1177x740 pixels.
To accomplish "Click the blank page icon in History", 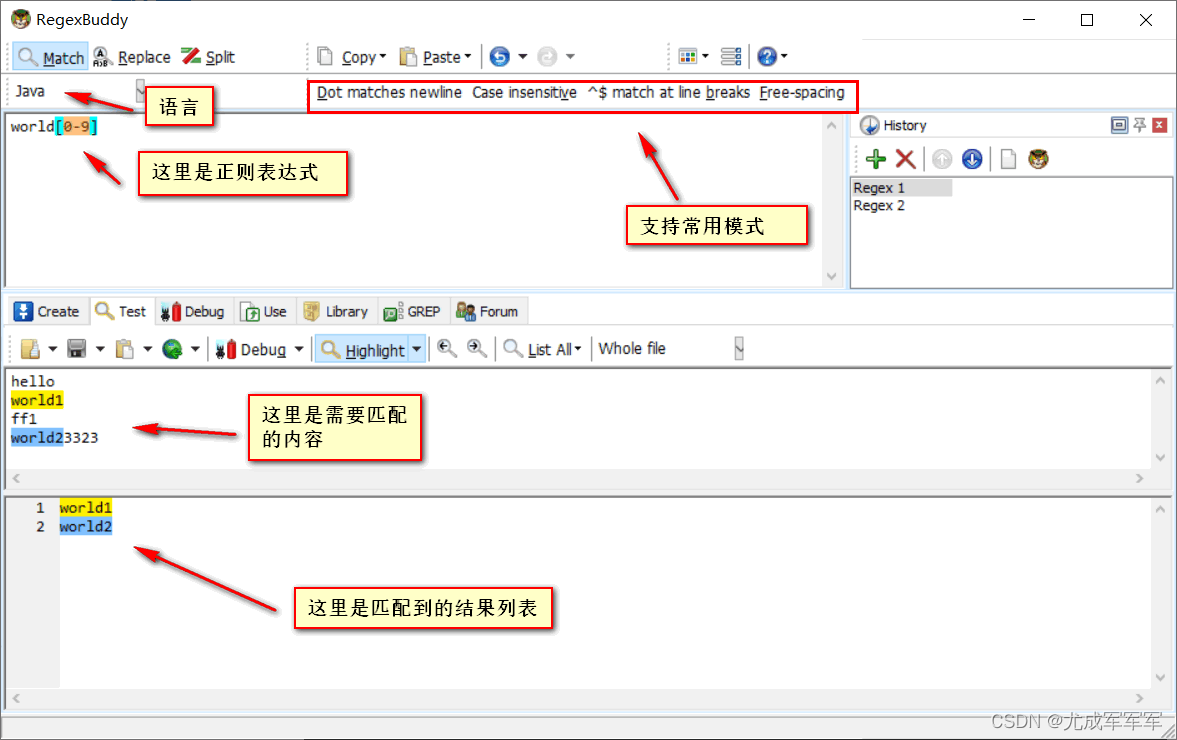I will coord(1008,159).
